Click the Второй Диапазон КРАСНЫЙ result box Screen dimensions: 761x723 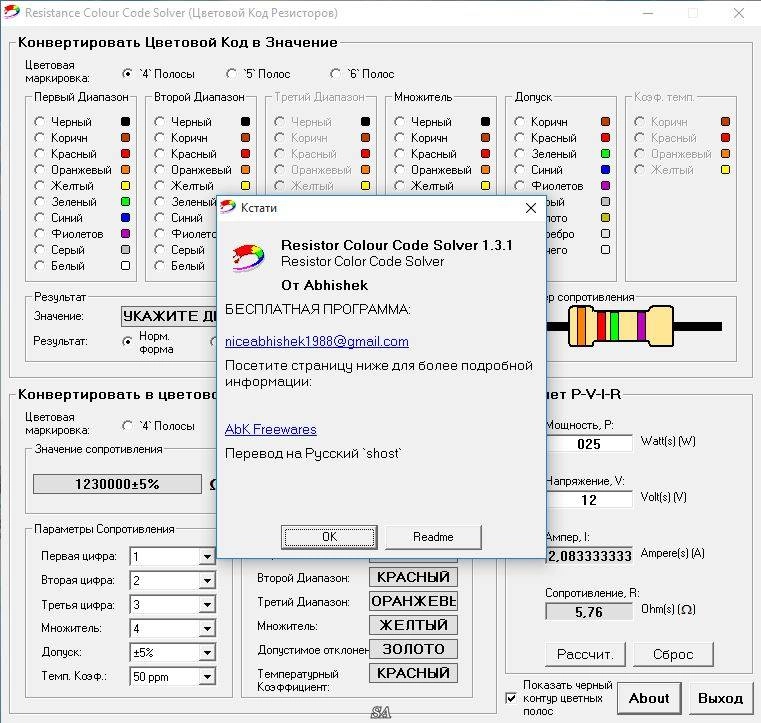coord(413,577)
